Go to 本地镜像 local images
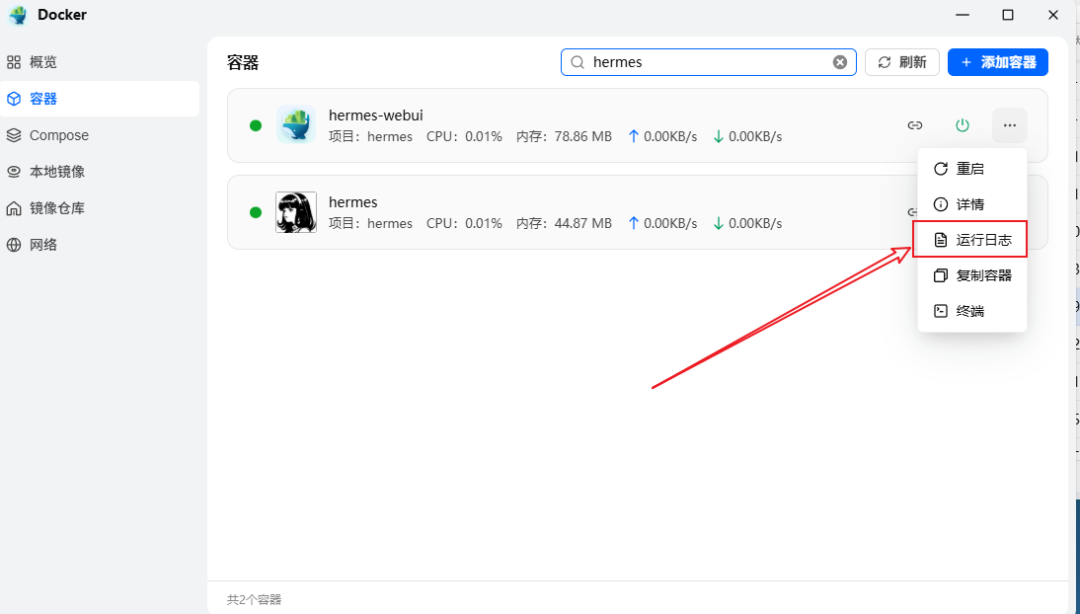Screen dimensions: 1080x614 click(x=56, y=172)
